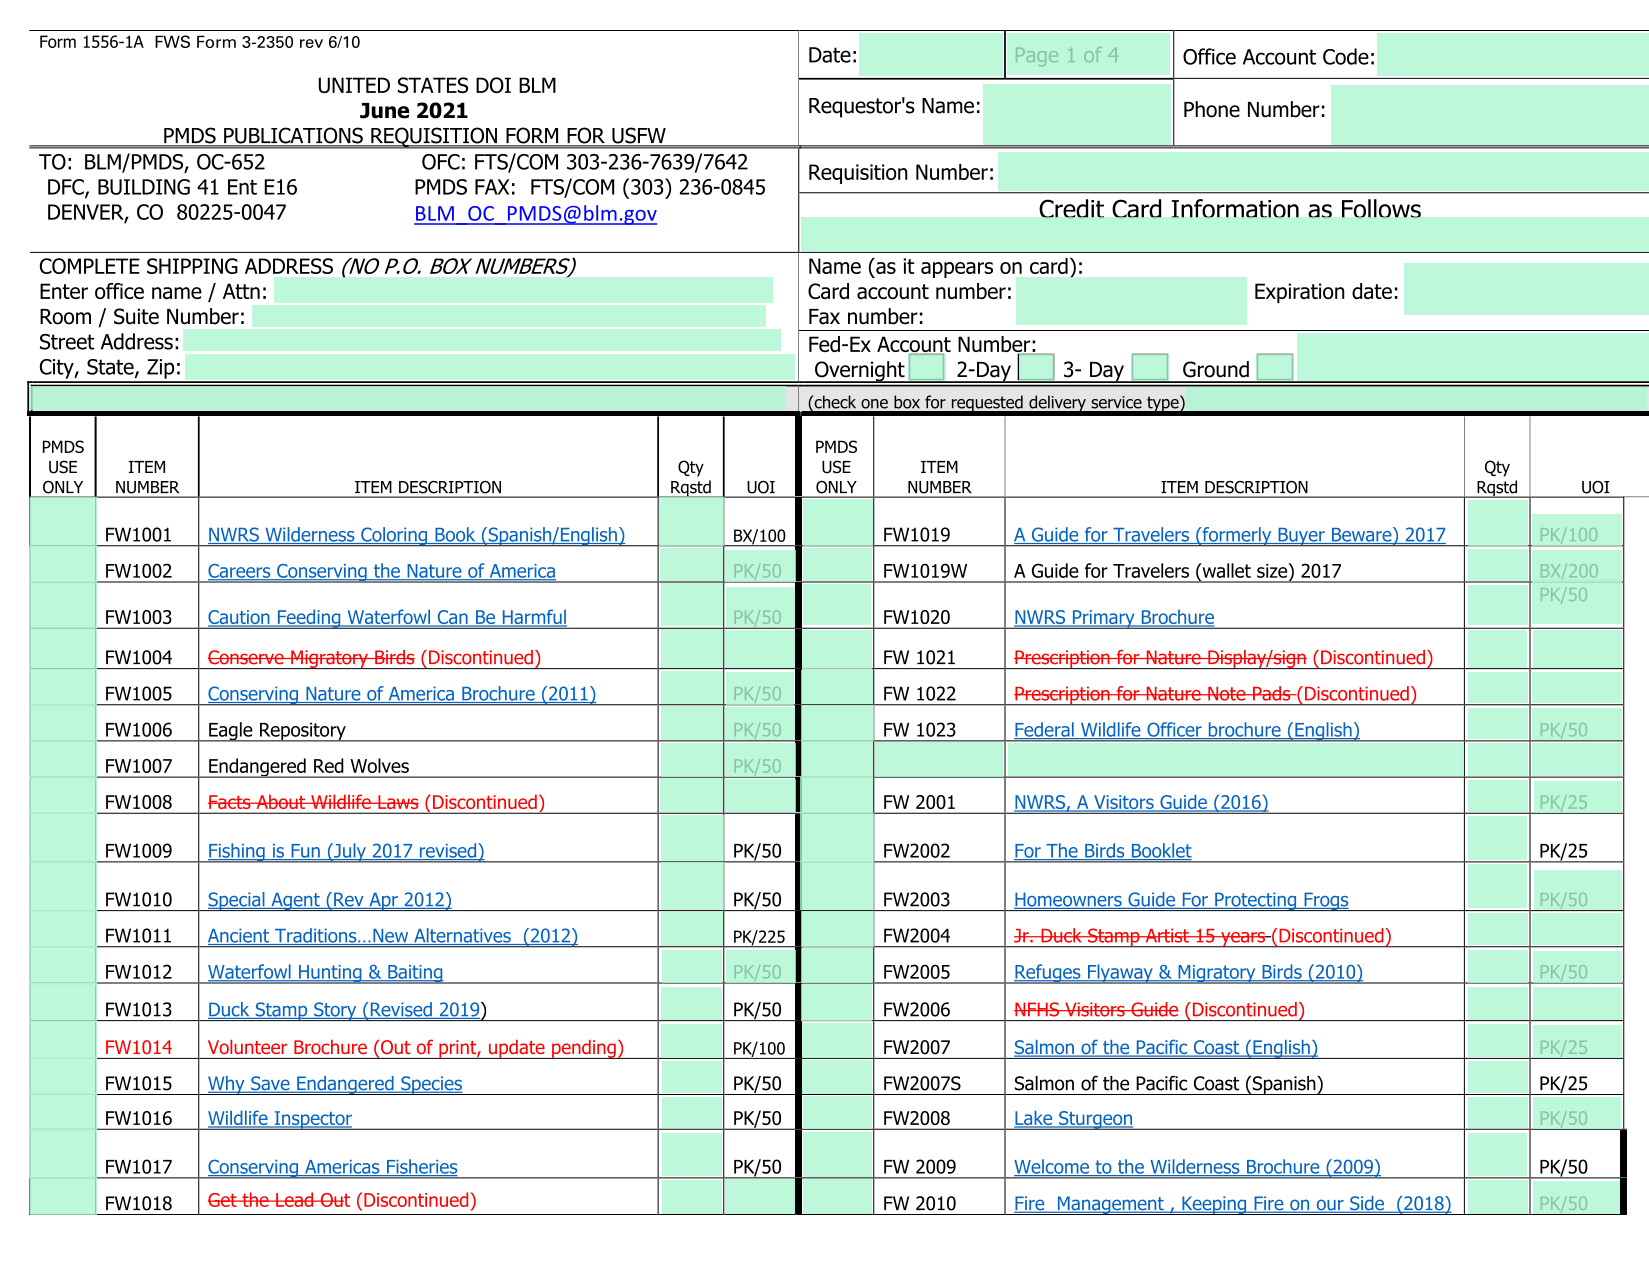Open NWRS Wilderness Coloring Book link
Image resolution: width=1649 pixels, height=1275 pixels.
tap(416, 535)
